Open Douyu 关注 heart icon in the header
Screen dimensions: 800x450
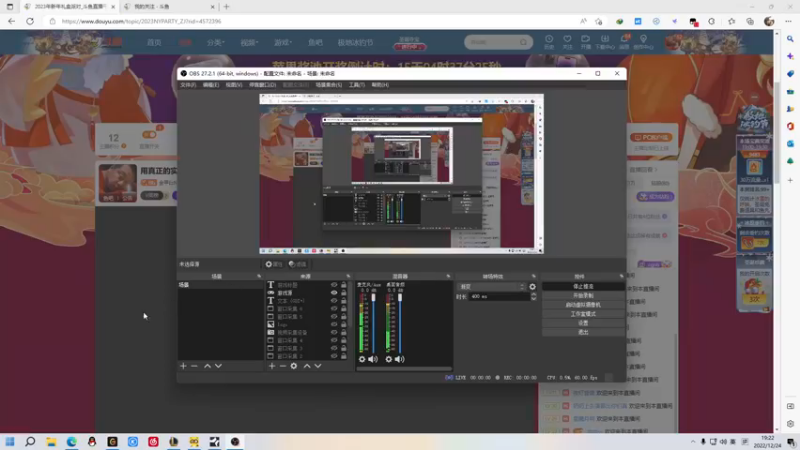[x=567, y=39]
